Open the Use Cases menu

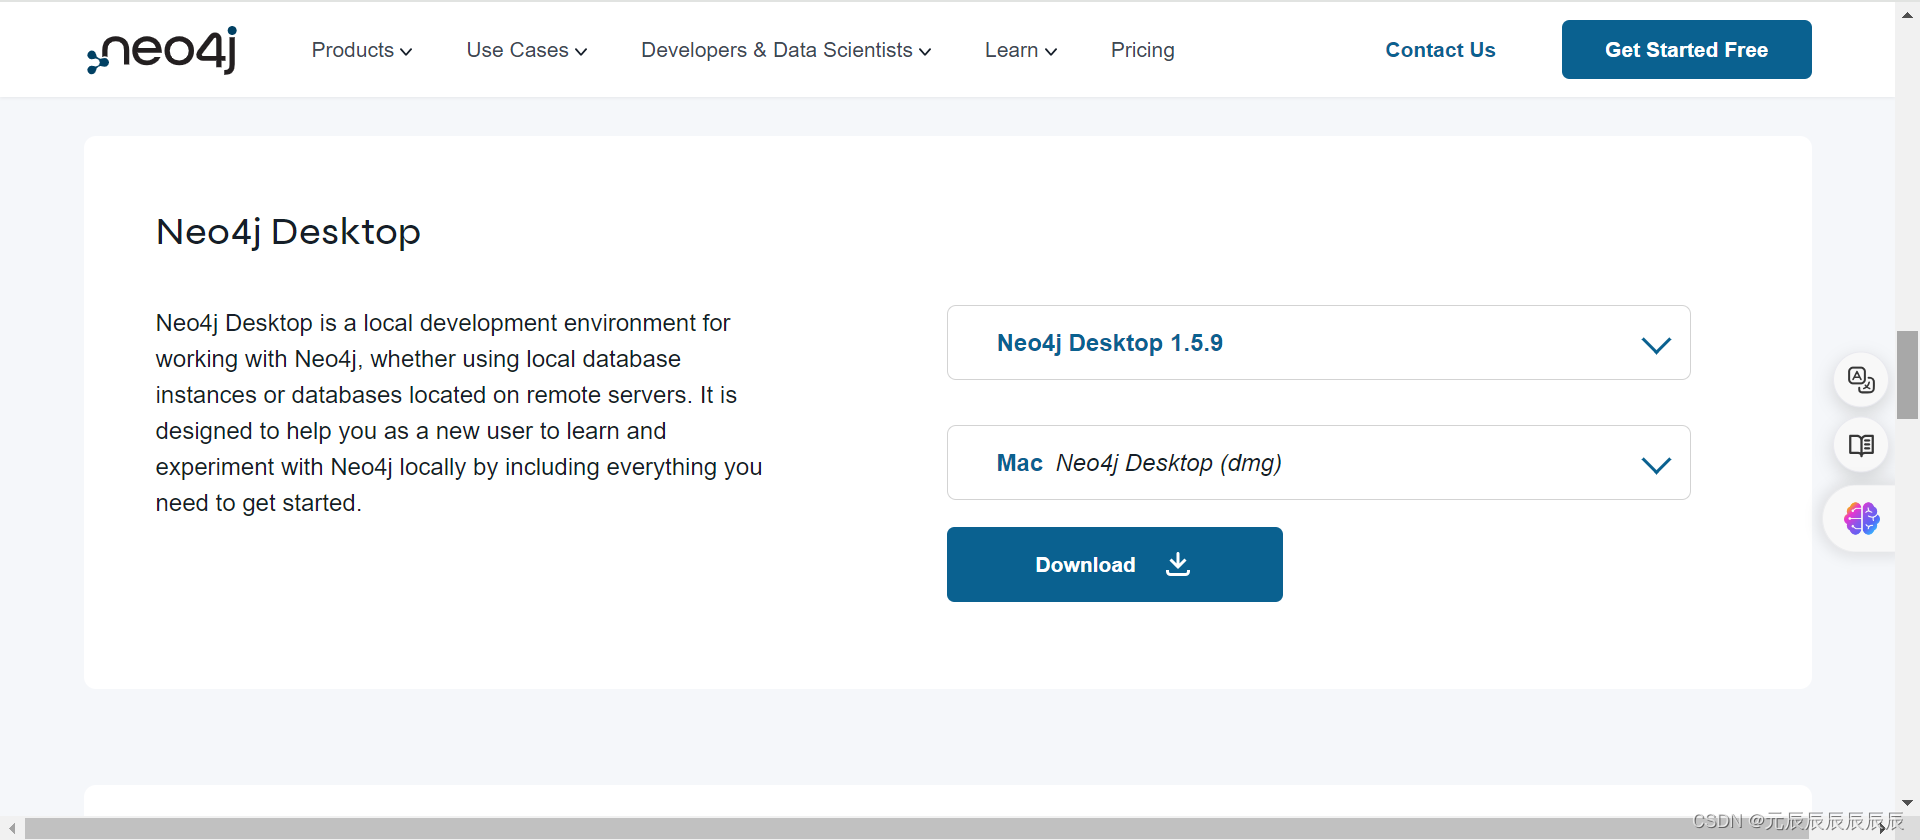[x=527, y=50]
